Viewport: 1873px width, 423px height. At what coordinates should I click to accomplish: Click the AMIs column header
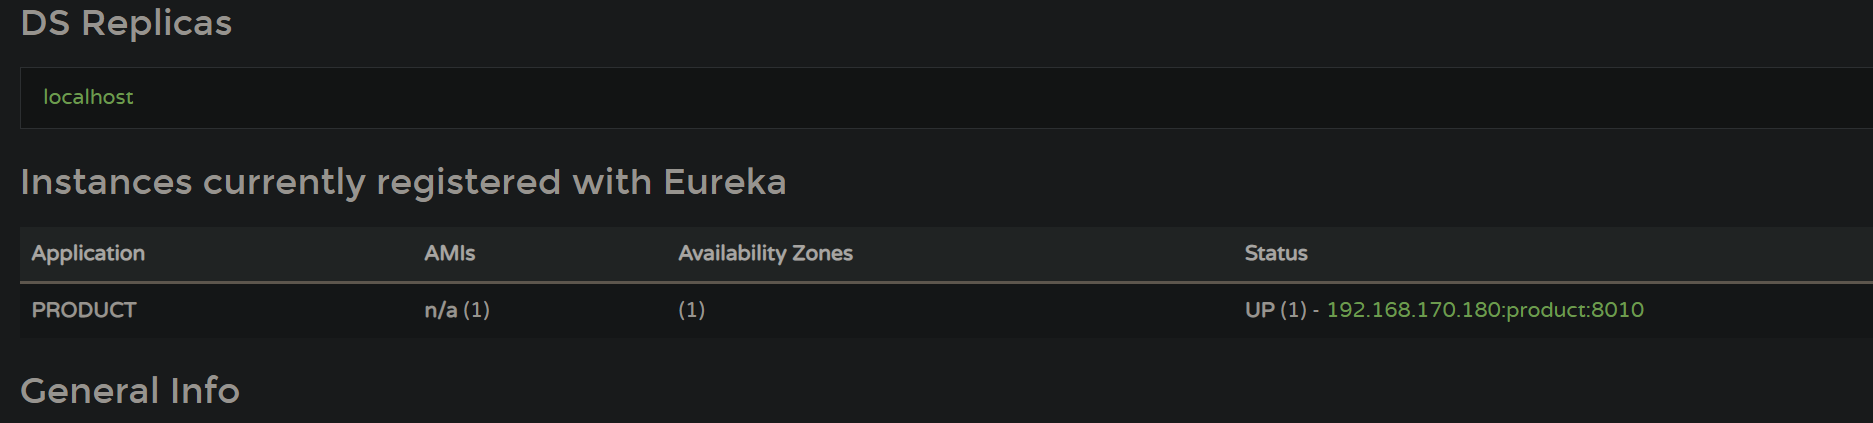pyautogui.click(x=450, y=253)
